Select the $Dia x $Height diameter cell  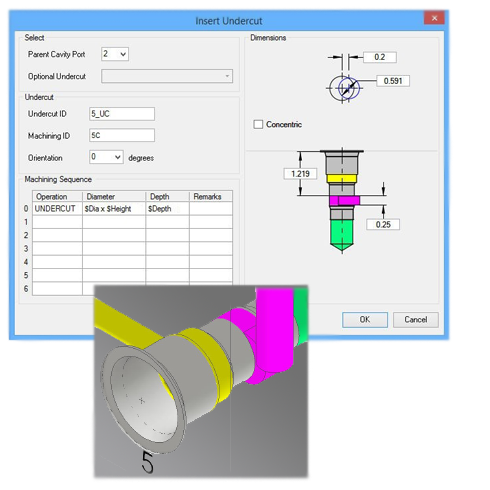click(x=114, y=209)
